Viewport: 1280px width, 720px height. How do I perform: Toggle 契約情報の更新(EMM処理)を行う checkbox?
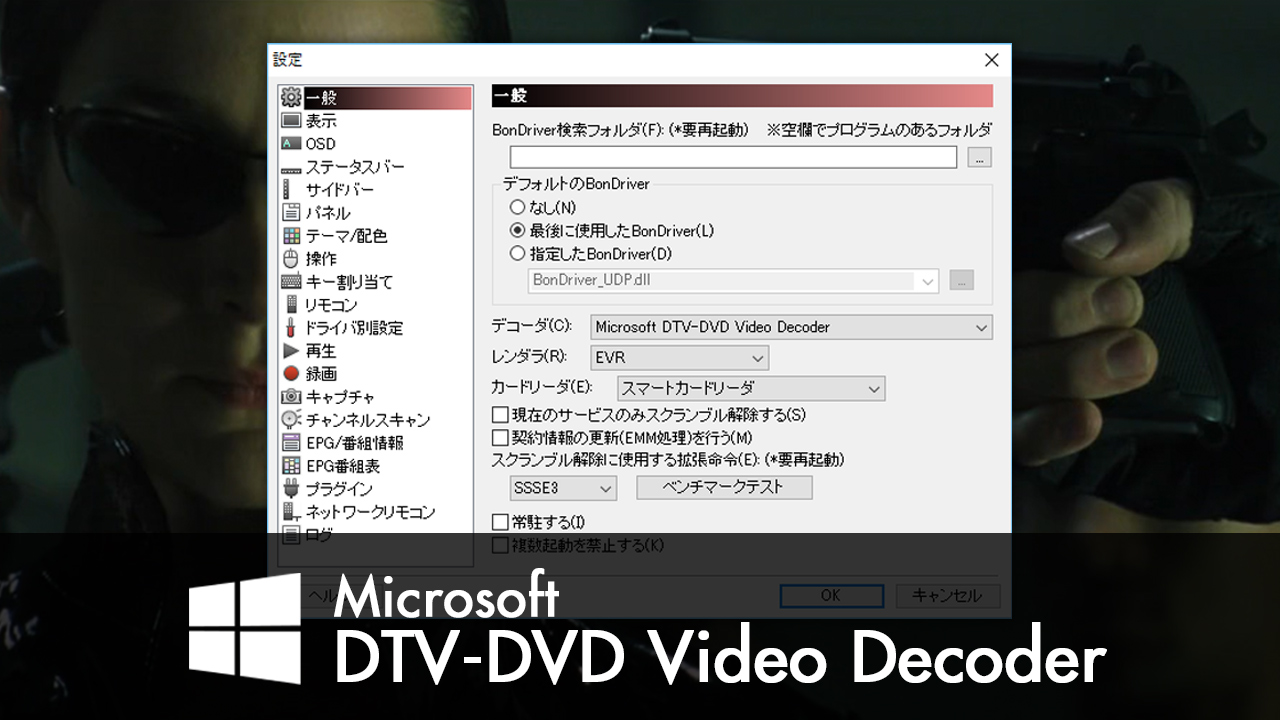(x=501, y=437)
